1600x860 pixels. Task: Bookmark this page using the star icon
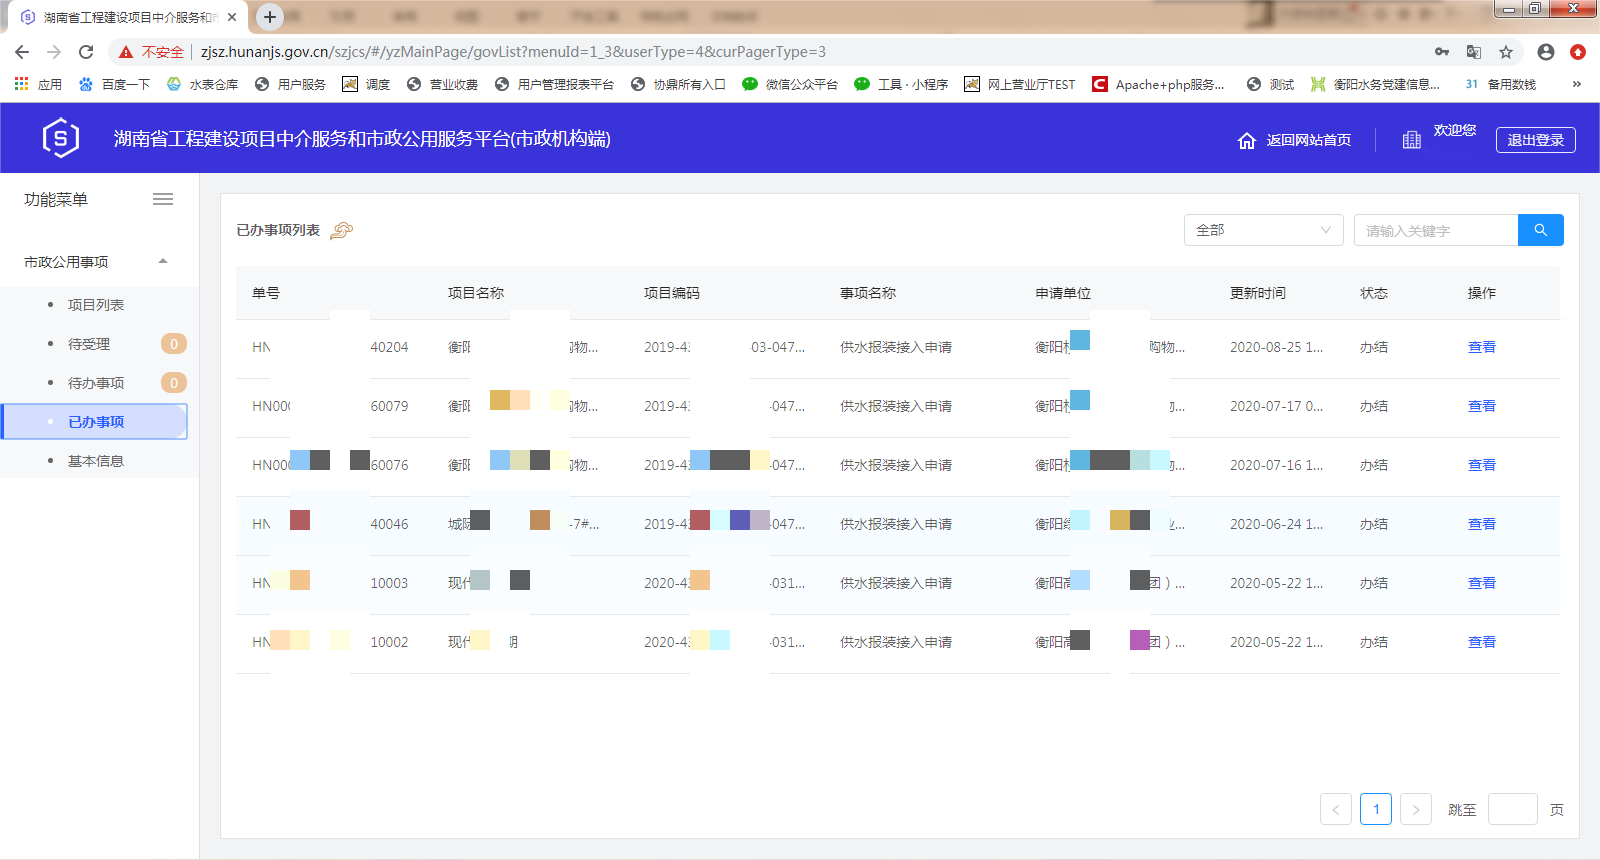[1506, 52]
